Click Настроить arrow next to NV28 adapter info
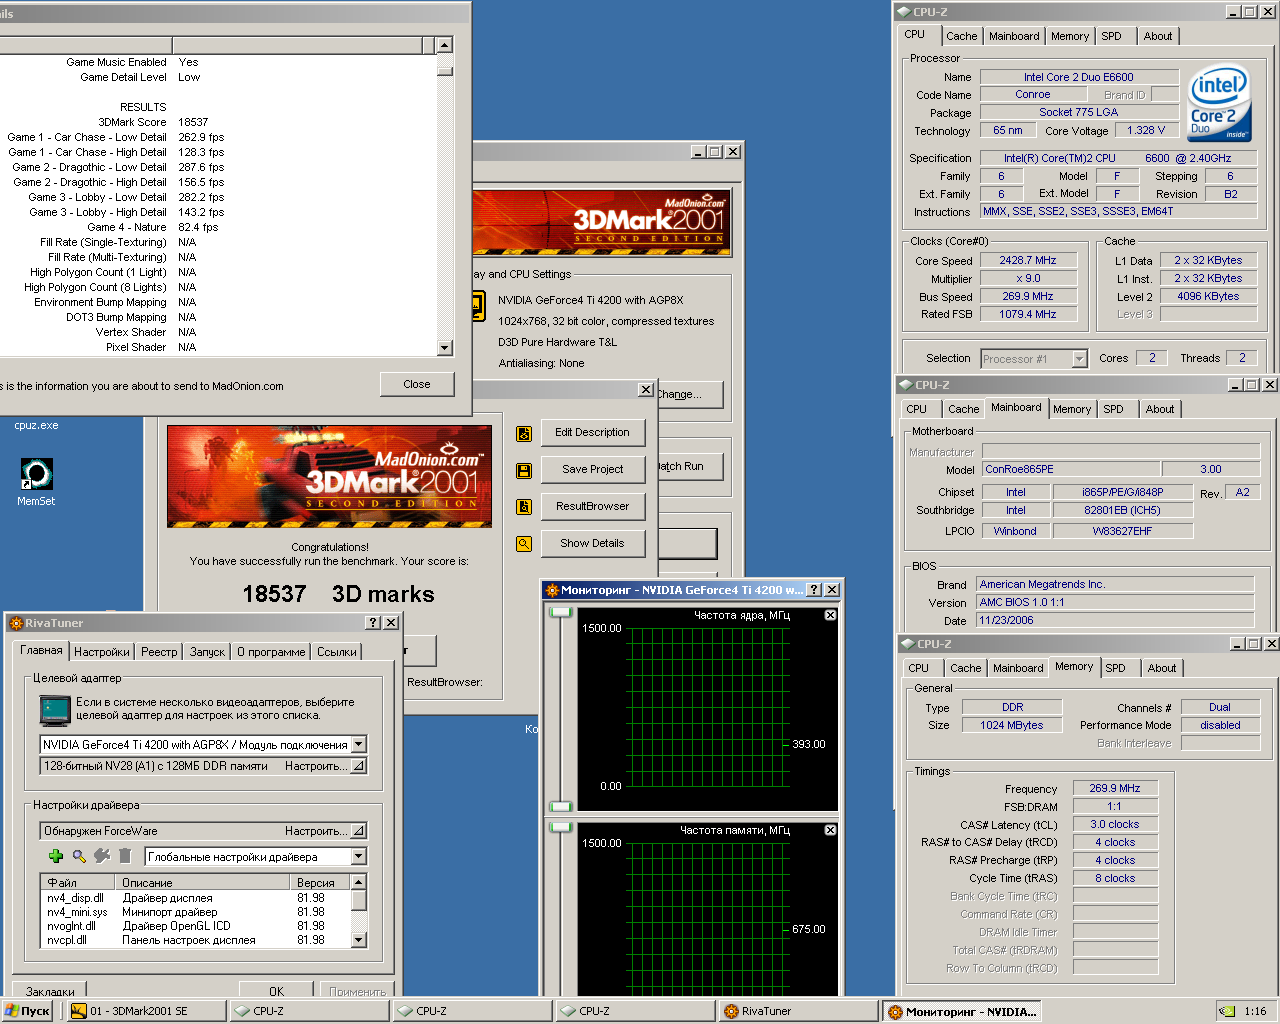The width and height of the screenshot is (1280, 1024). point(358,766)
